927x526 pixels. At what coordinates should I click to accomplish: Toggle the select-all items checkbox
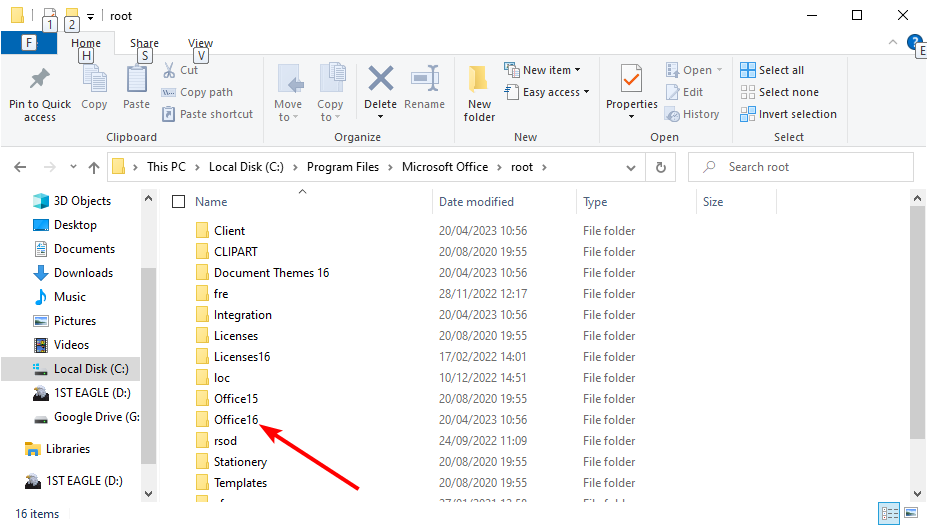[x=179, y=202]
